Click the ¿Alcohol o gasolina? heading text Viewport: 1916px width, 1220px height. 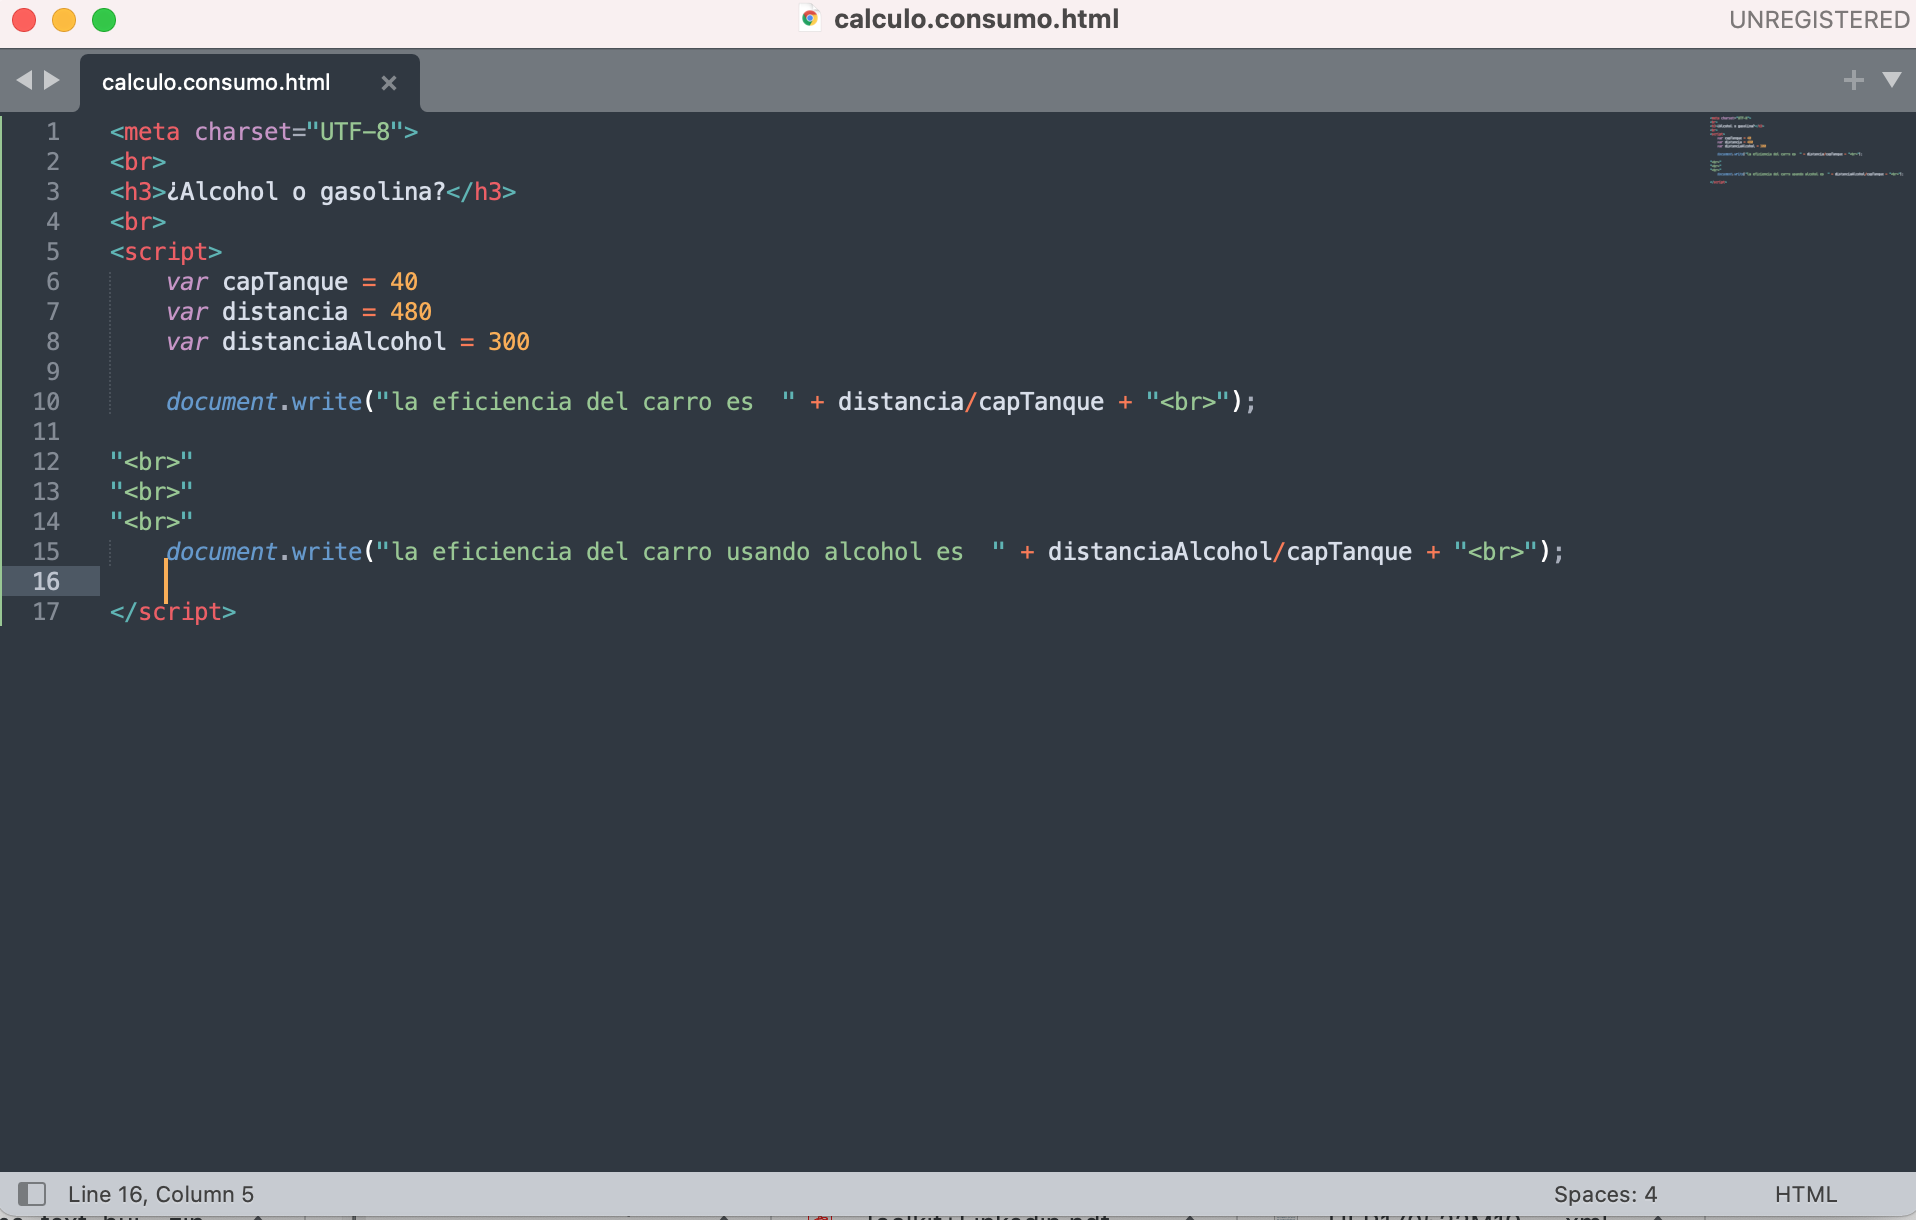pyautogui.click(x=306, y=192)
